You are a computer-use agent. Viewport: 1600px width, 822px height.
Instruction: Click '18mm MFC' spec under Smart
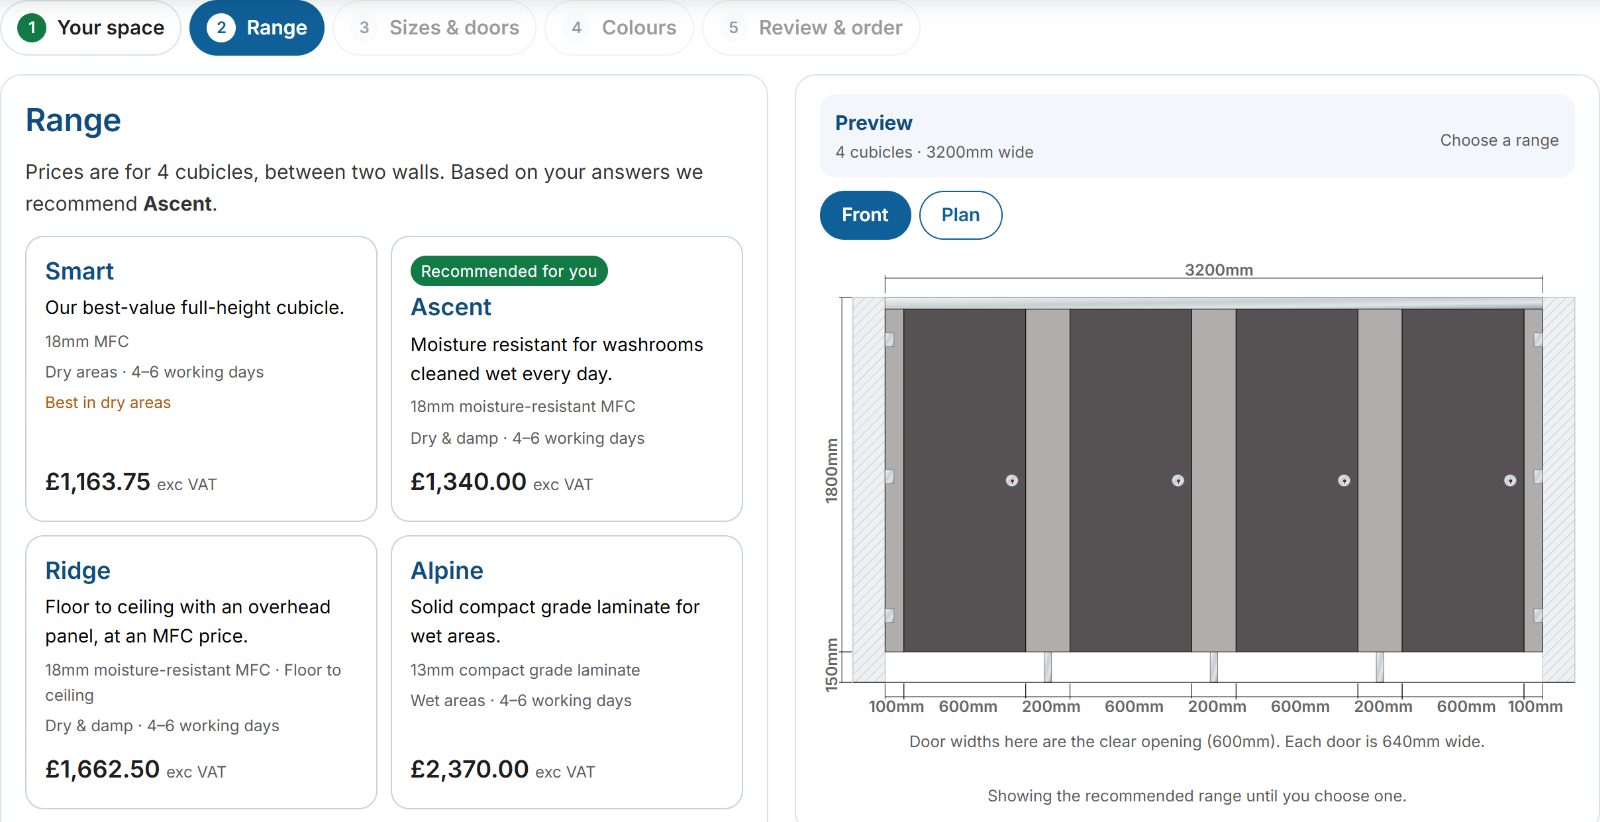87,341
